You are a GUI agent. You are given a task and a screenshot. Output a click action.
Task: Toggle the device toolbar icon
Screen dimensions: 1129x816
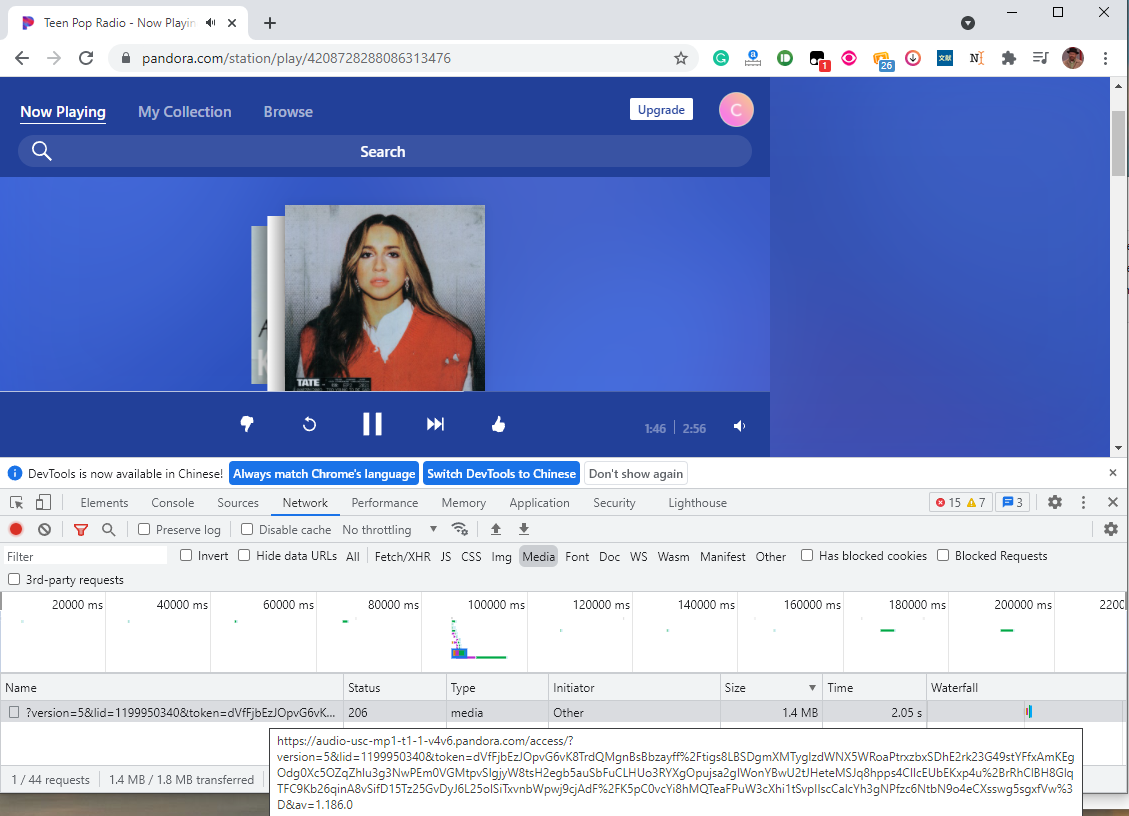pyautogui.click(x=43, y=502)
